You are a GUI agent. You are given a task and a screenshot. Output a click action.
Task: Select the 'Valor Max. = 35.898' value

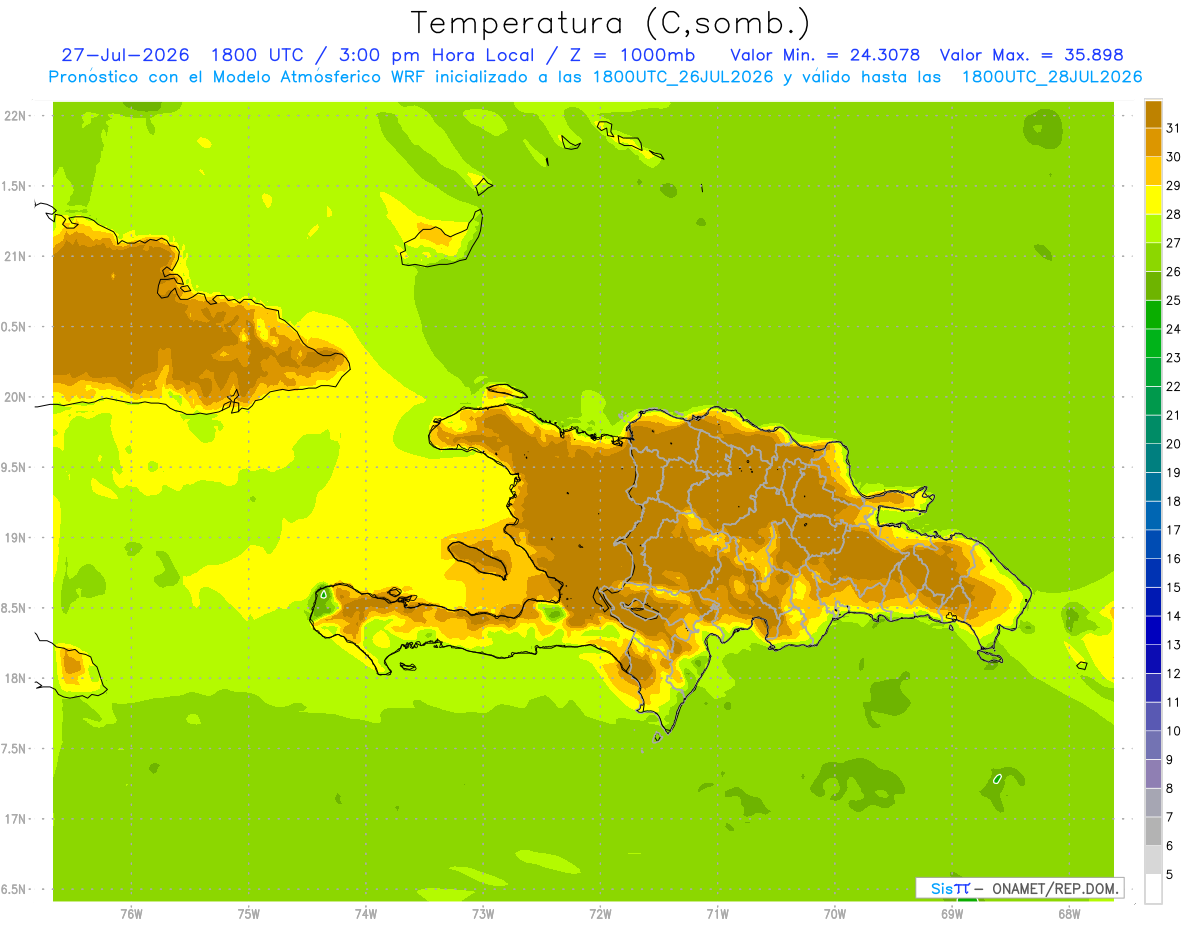(x=1031, y=54)
